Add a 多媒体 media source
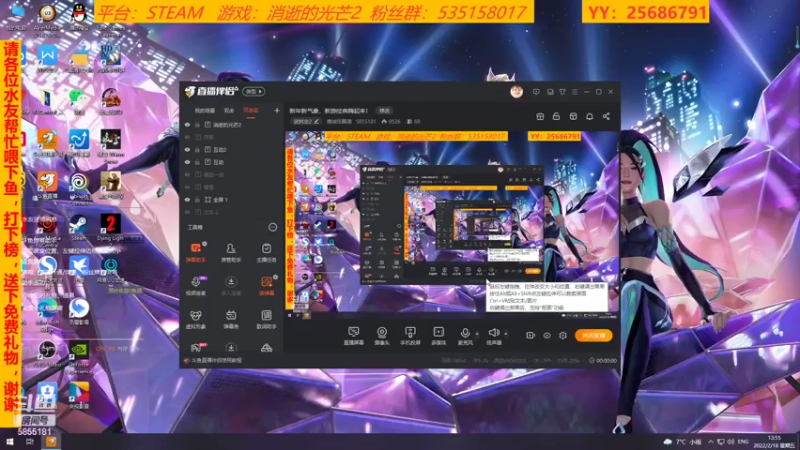Viewport: 800px width, 450px height. (x=438, y=336)
